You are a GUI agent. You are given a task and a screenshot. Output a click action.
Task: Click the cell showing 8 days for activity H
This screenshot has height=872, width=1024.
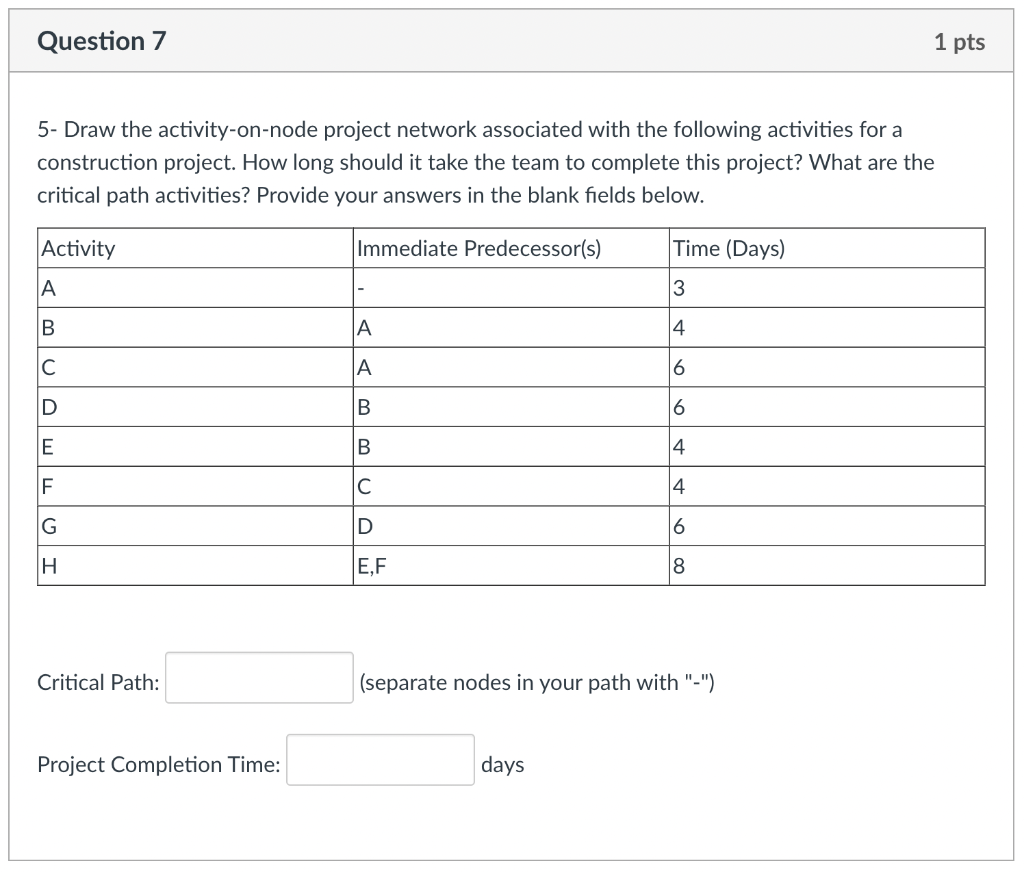pyautogui.click(x=678, y=565)
